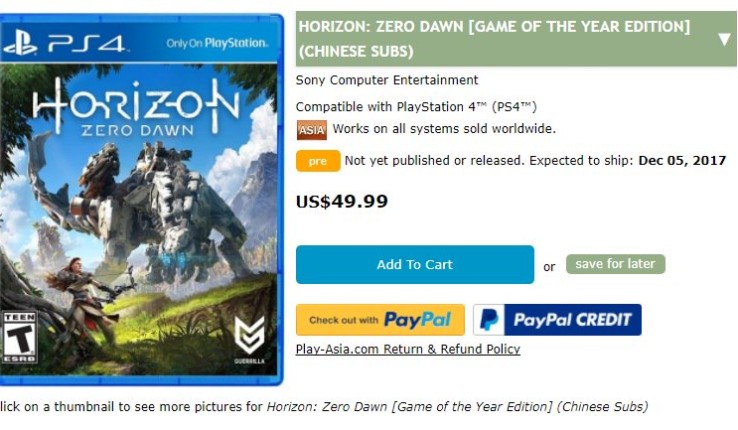Screen dimensions: 738x430
Task: Click the orange "pre" pre-order badge
Action: click(x=318, y=161)
